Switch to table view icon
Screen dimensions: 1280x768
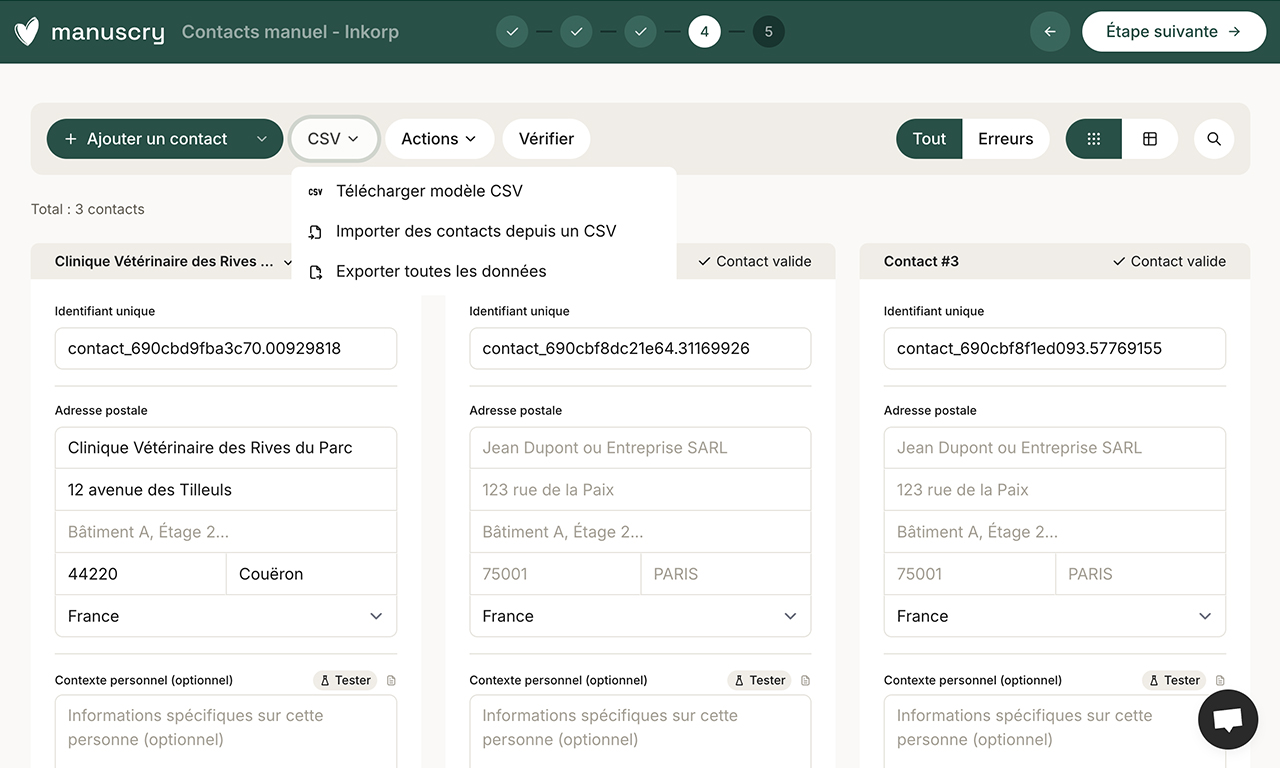1150,139
